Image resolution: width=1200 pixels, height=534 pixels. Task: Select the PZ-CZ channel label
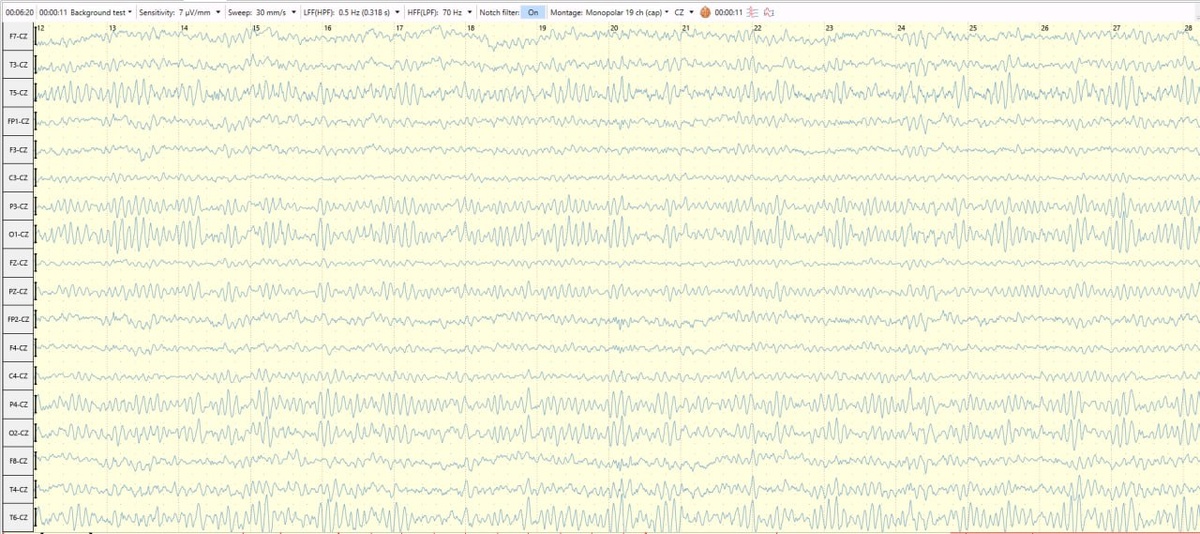(18, 291)
